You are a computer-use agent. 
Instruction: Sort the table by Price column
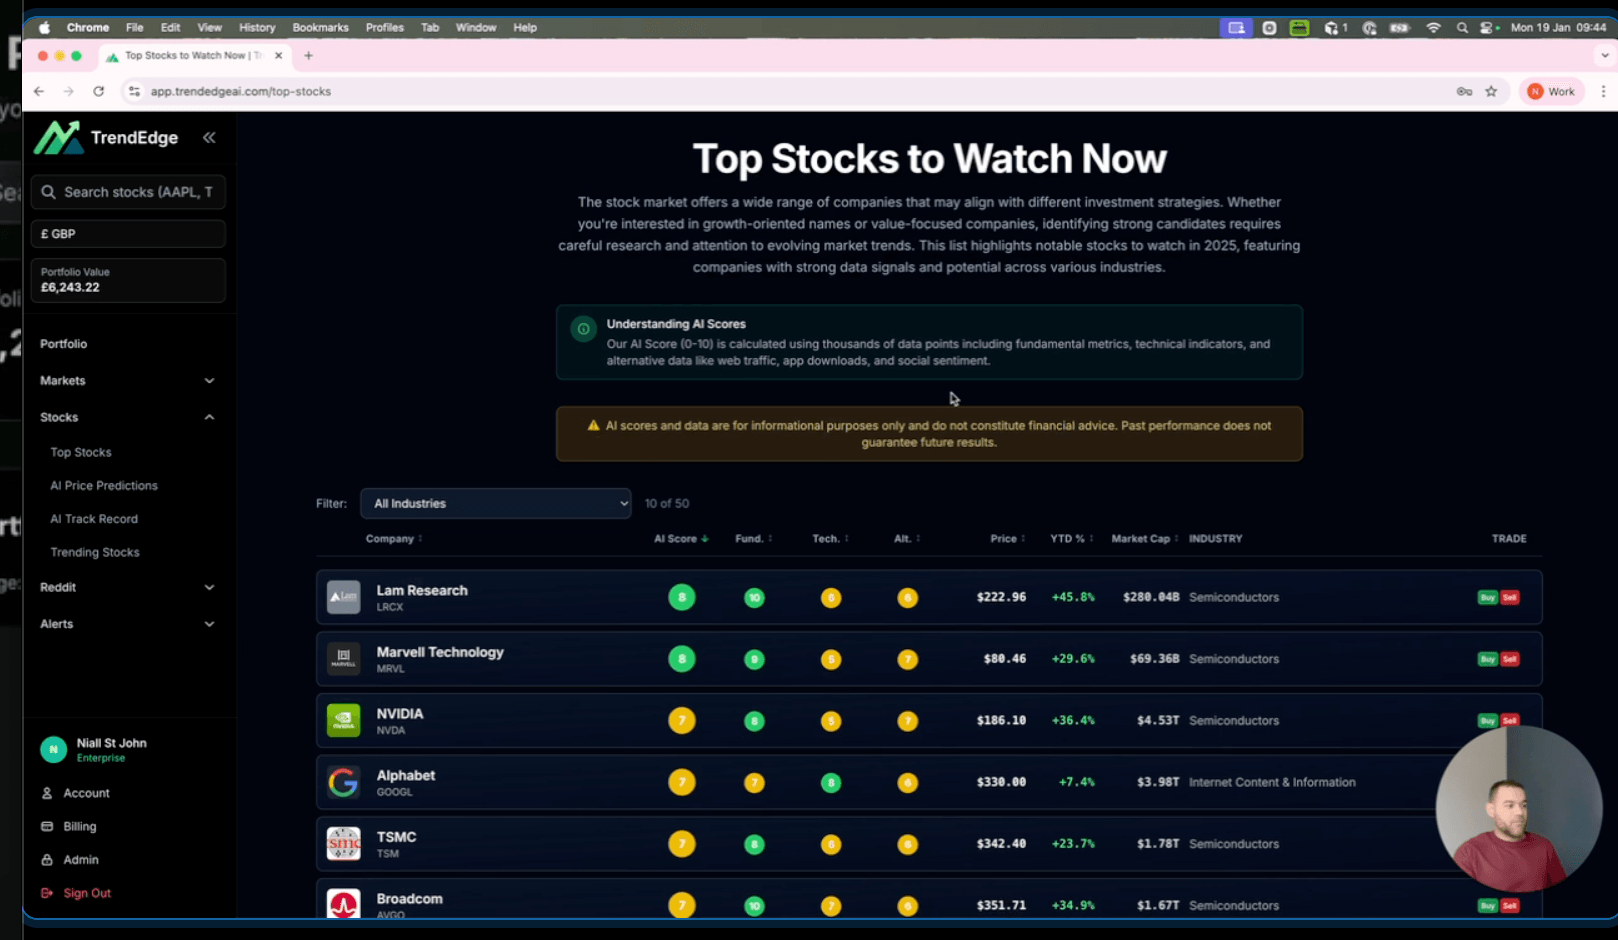point(1007,539)
